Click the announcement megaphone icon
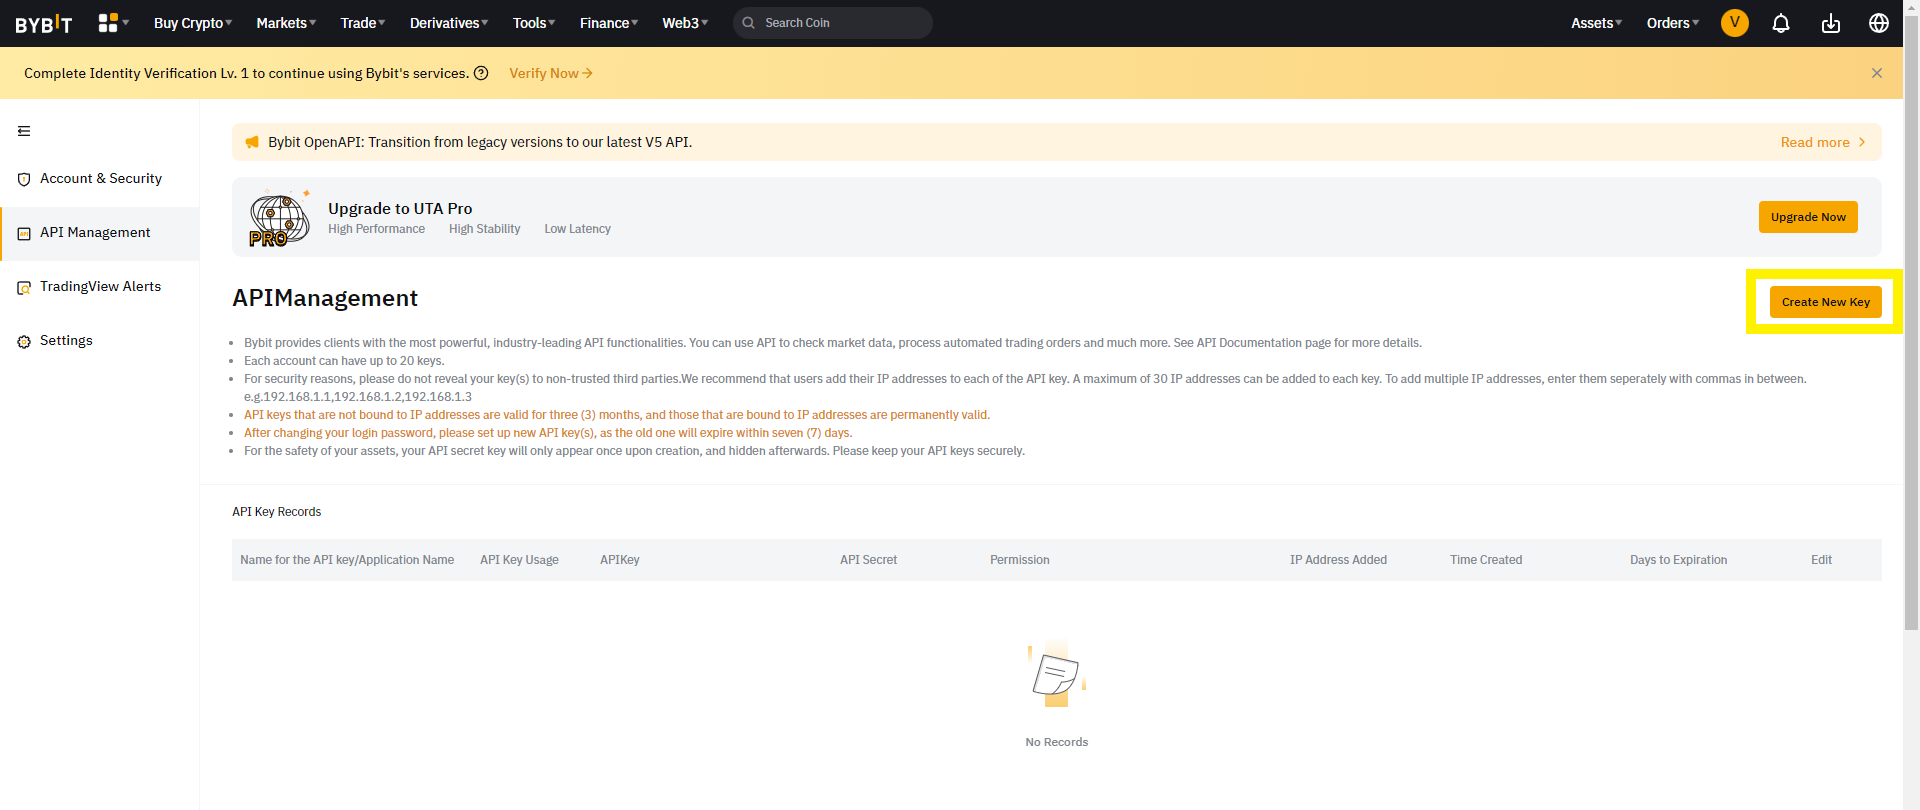Viewport: 1920px width, 810px height. pos(252,142)
